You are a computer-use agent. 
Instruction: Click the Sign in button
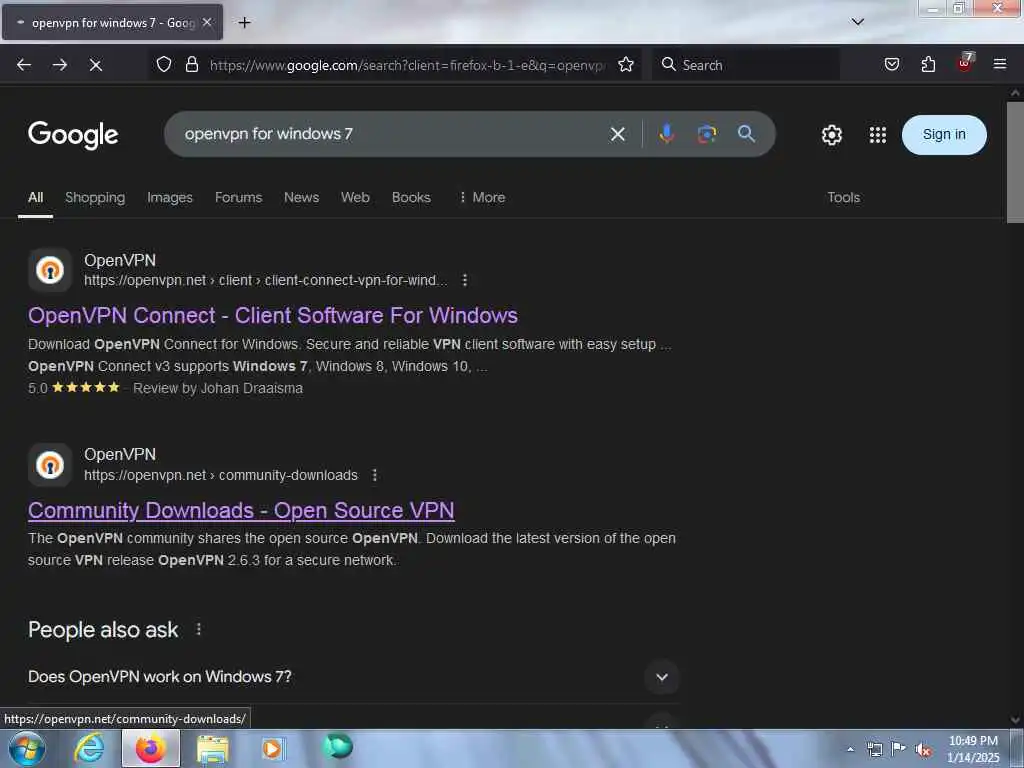tap(944, 135)
